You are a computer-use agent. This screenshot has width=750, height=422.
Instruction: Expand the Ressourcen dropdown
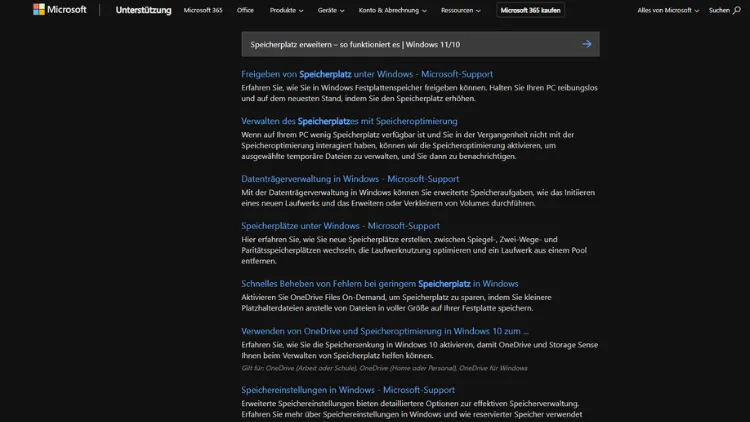pyautogui.click(x=461, y=10)
